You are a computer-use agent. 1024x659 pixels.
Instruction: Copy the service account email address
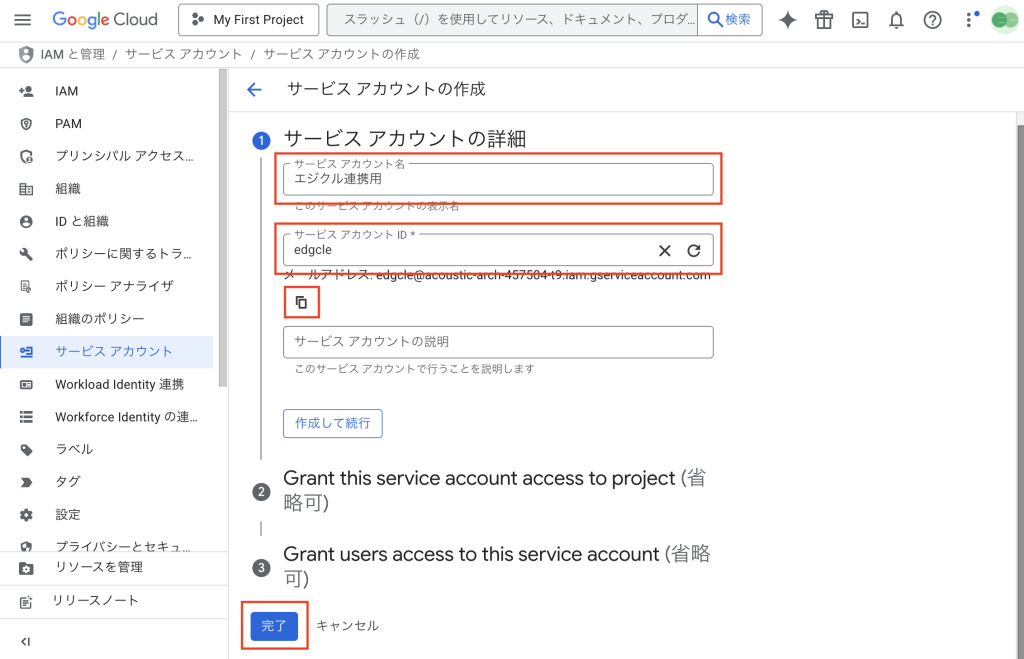pos(301,302)
